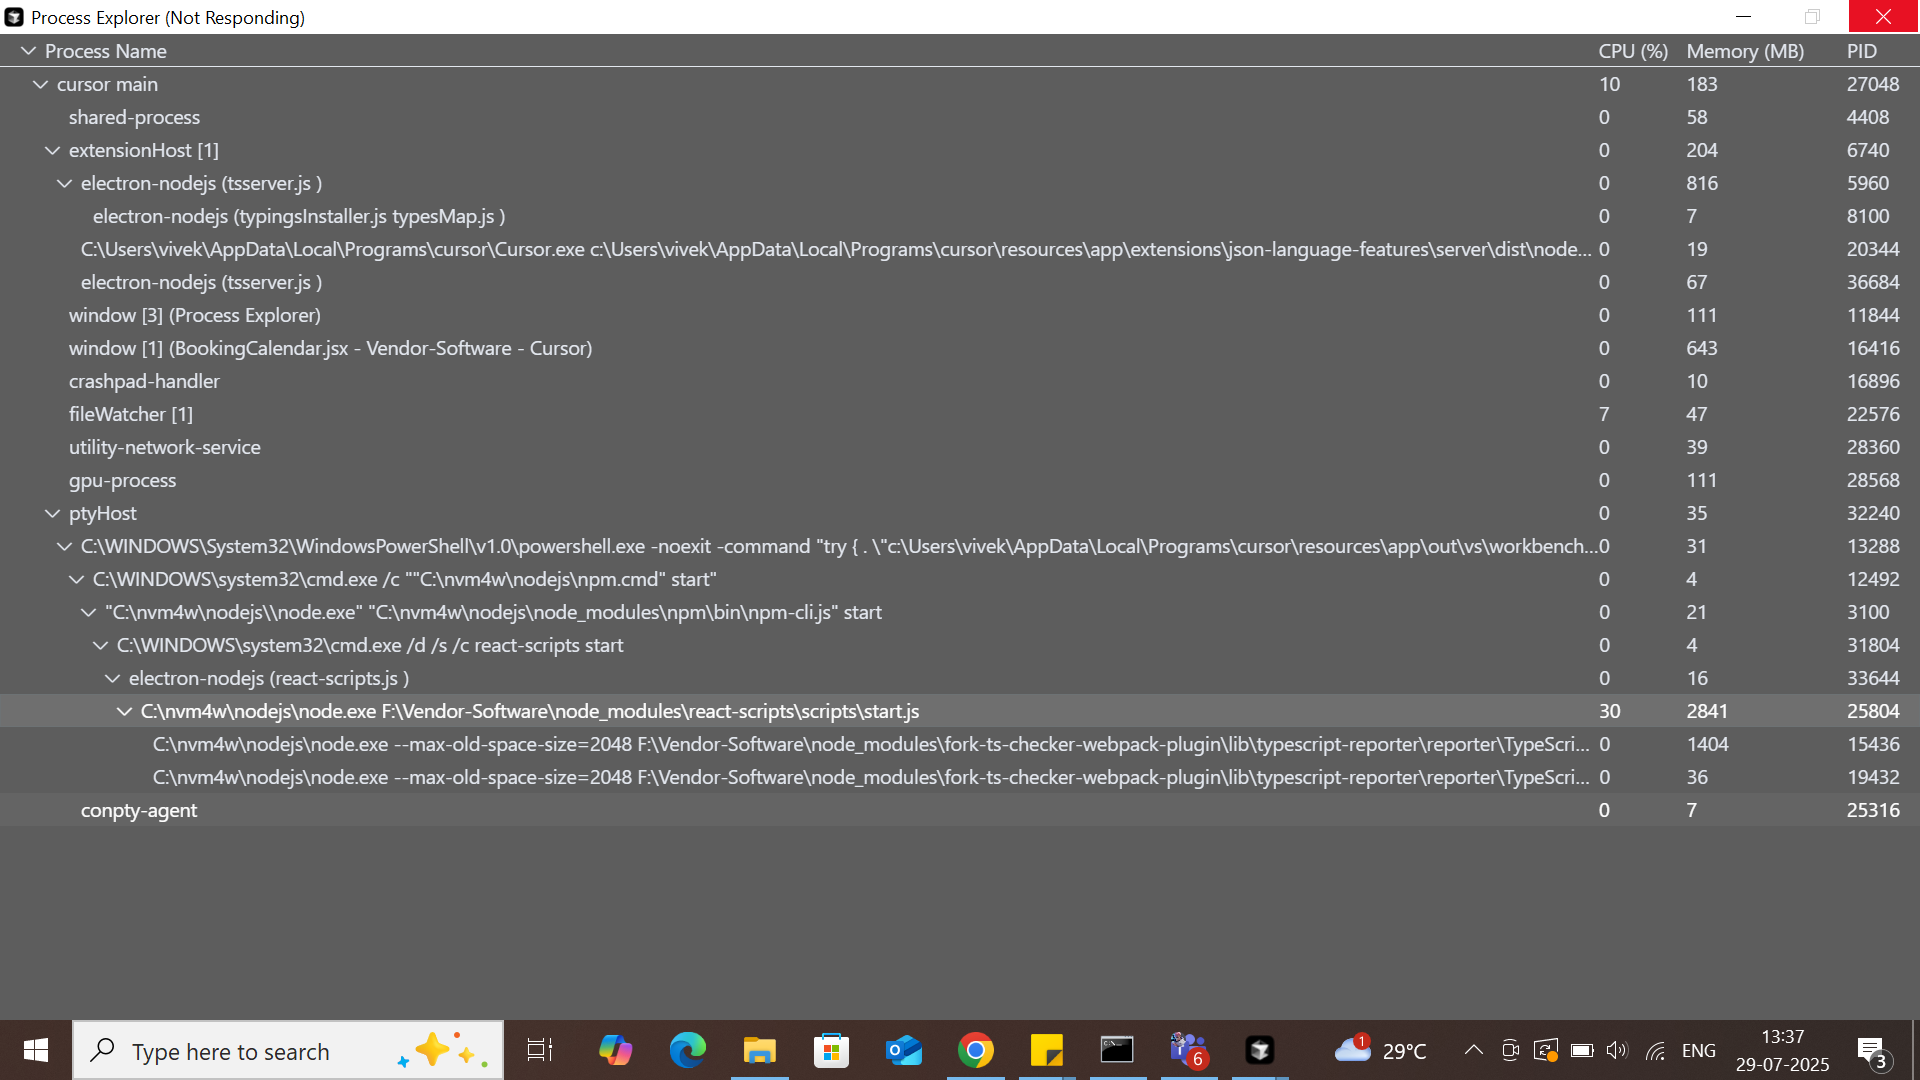Launch Microsoft Store taskbar icon
The height and width of the screenshot is (1080, 1920).
831,1050
